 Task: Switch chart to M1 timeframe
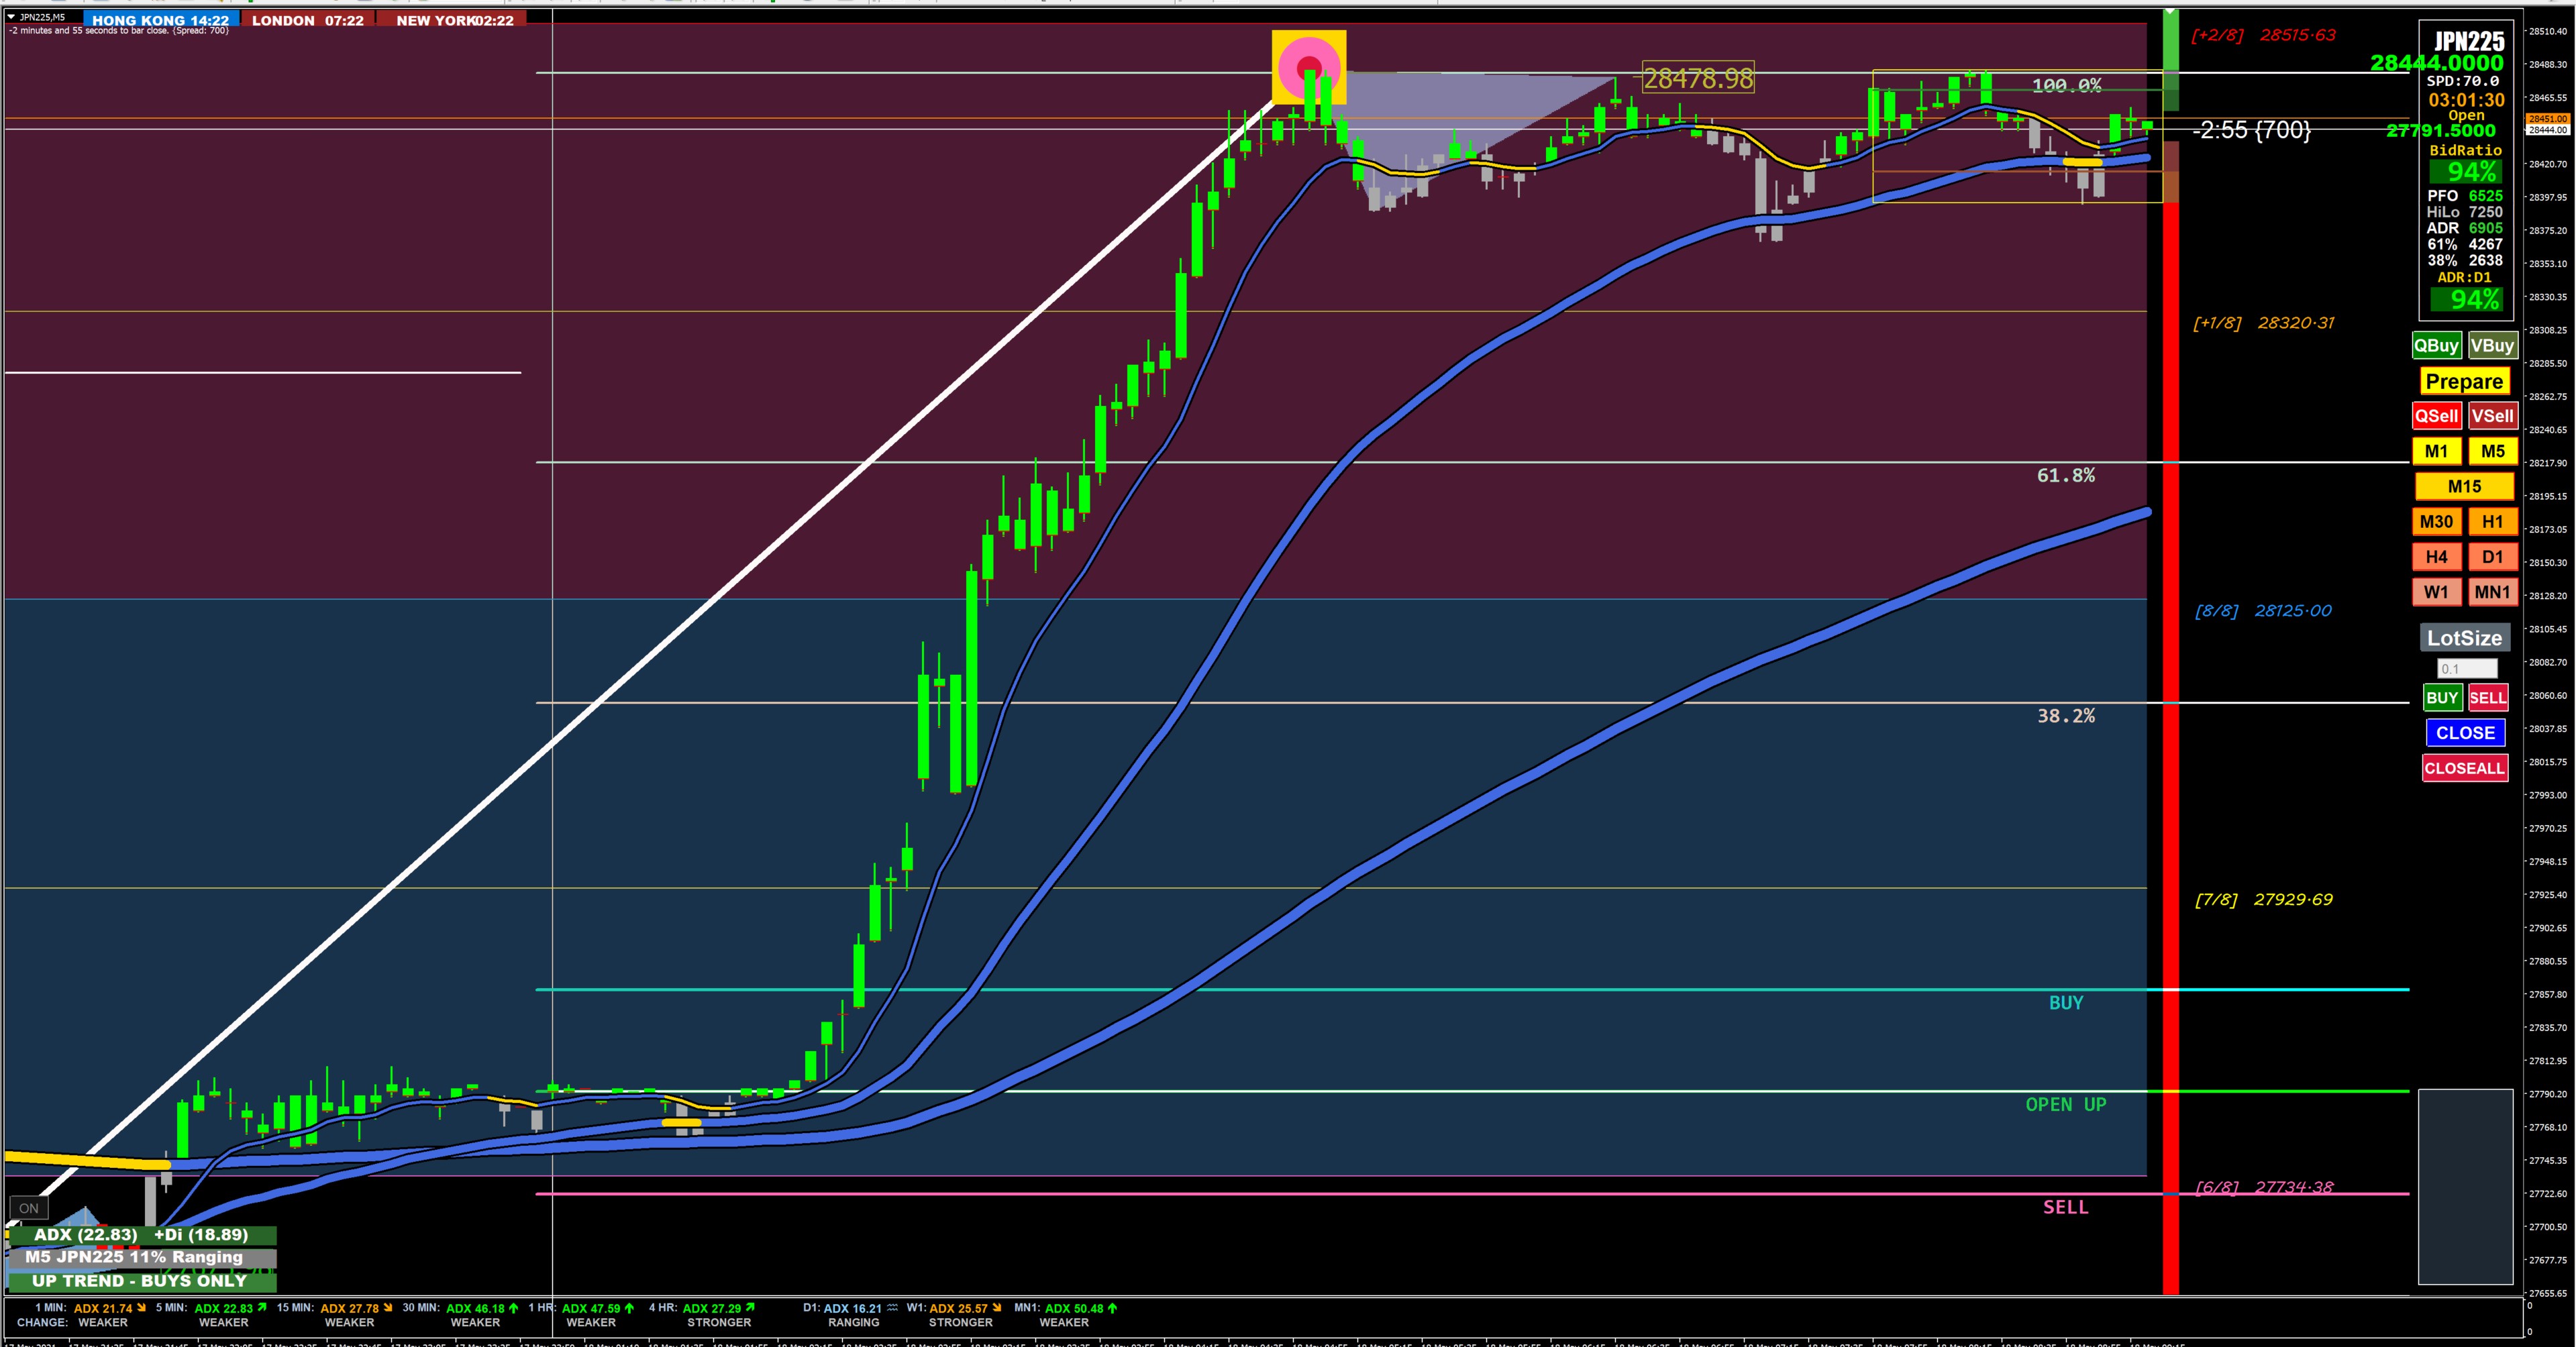(x=2436, y=451)
